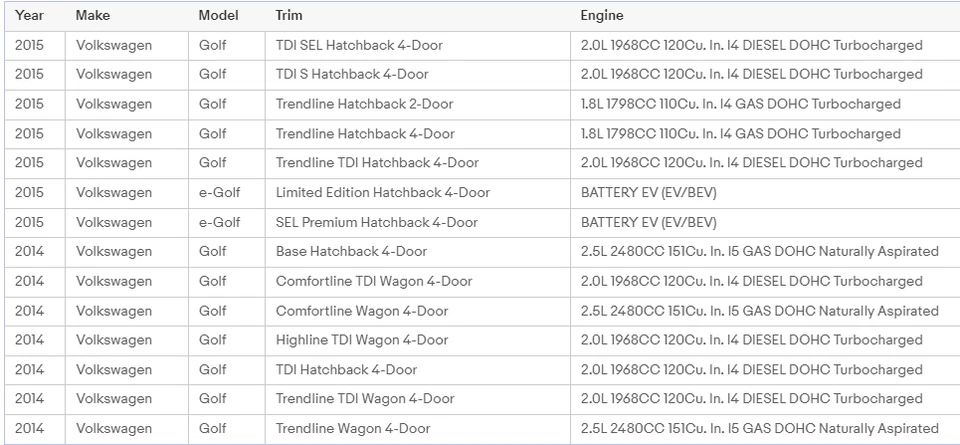Click the Model column header
The image size is (960, 445).
(x=218, y=16)
